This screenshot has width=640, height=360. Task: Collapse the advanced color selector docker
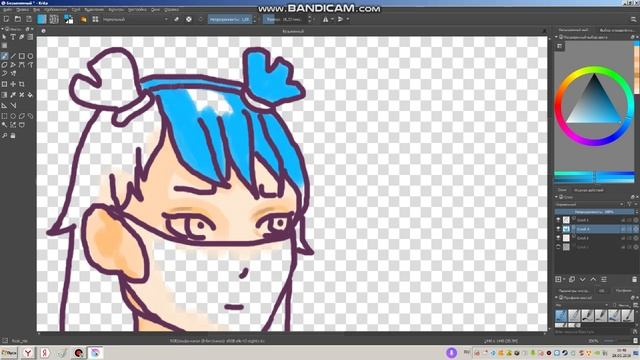(x=556, y=37)
